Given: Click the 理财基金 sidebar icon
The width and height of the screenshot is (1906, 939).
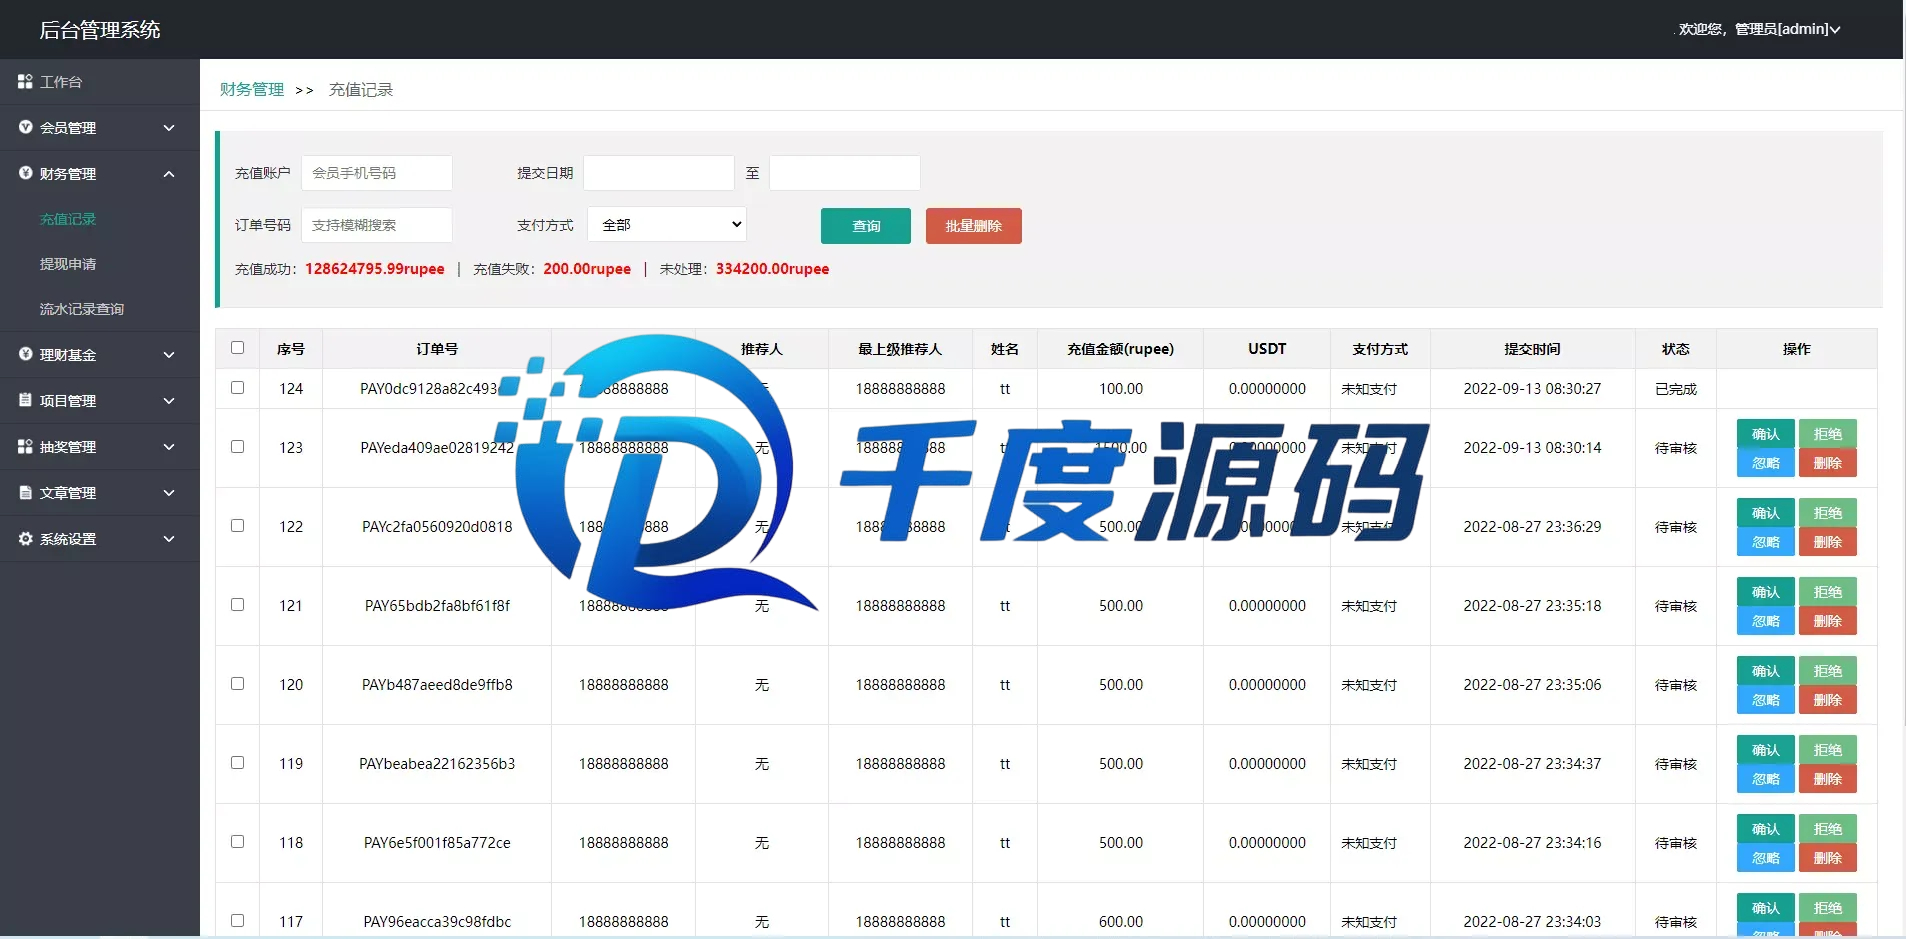Looking at the screenshot, I should click(x=25, y=354).
